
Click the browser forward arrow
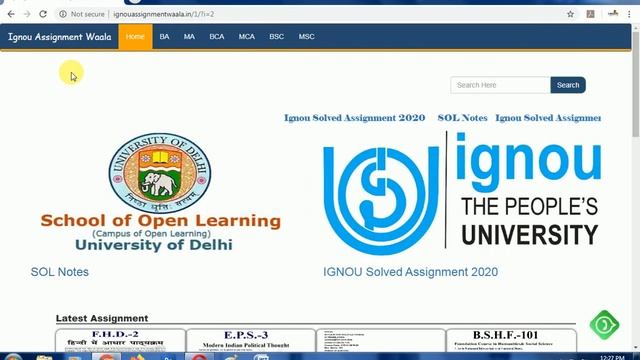(x=27, y=14)
